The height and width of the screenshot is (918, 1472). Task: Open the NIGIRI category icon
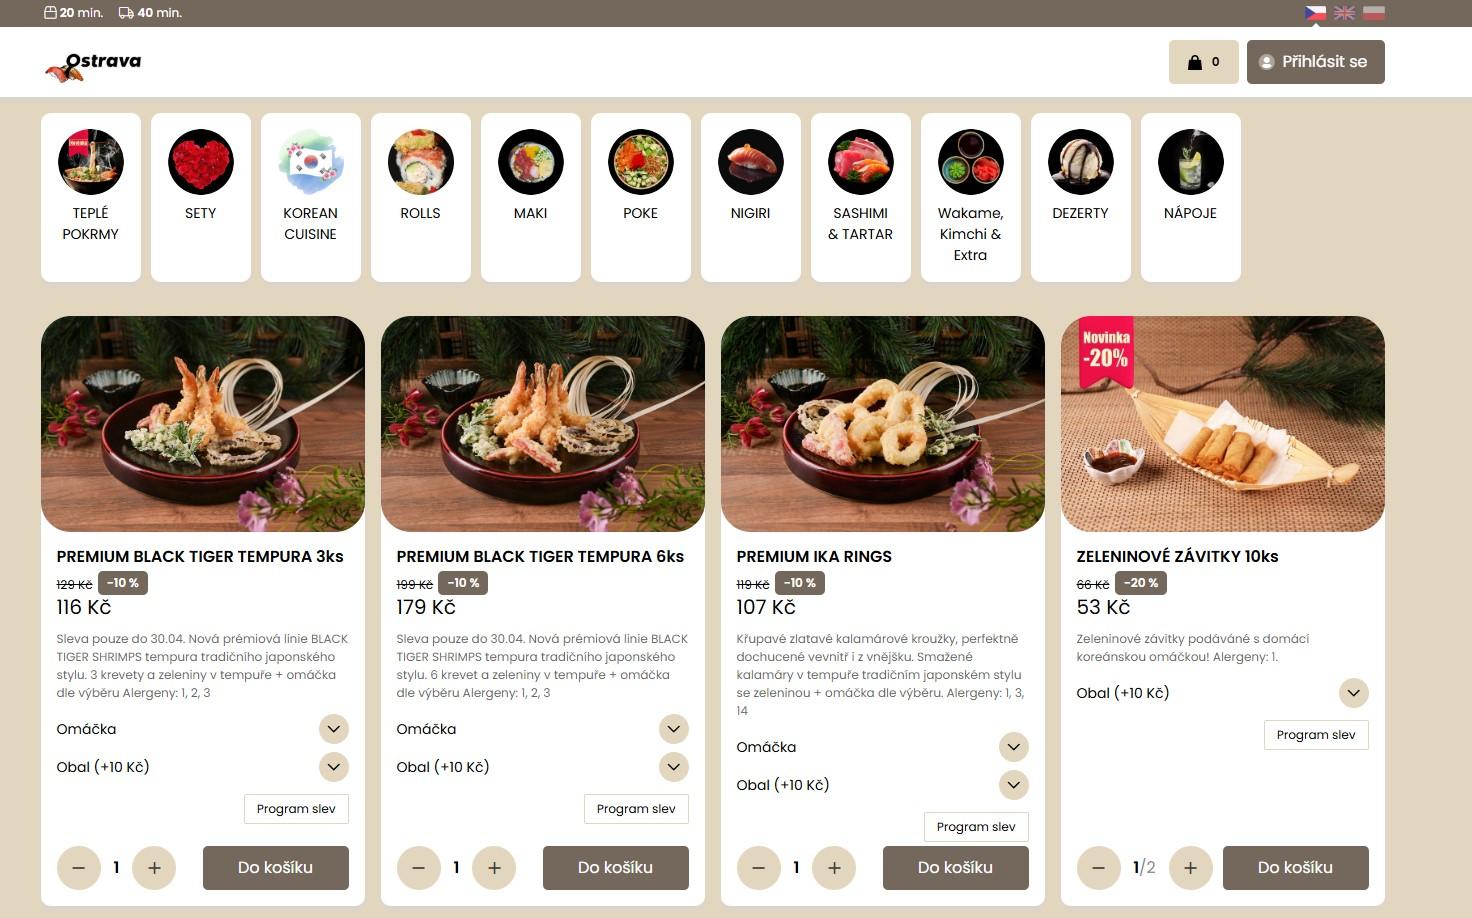(751, 197)
